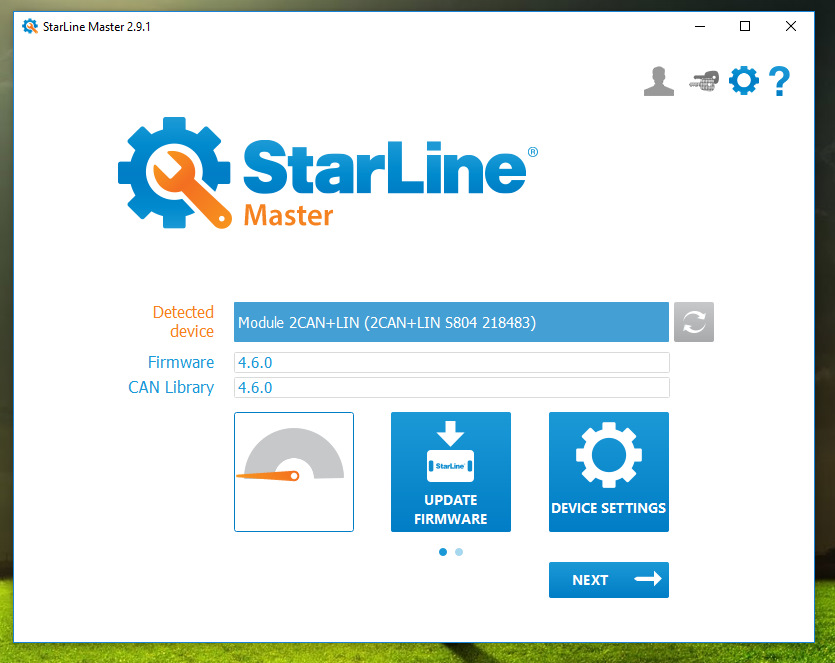Click the StarLine Master title bar app icon
The width and height of the screenshot is (835, 663).
click(30, 26)
